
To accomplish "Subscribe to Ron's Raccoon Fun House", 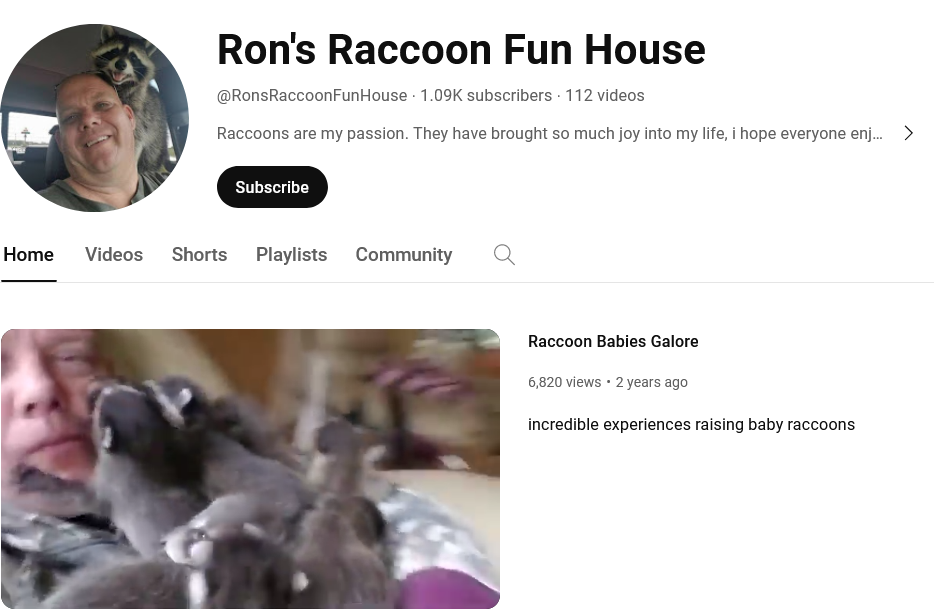I will [272, 187].
